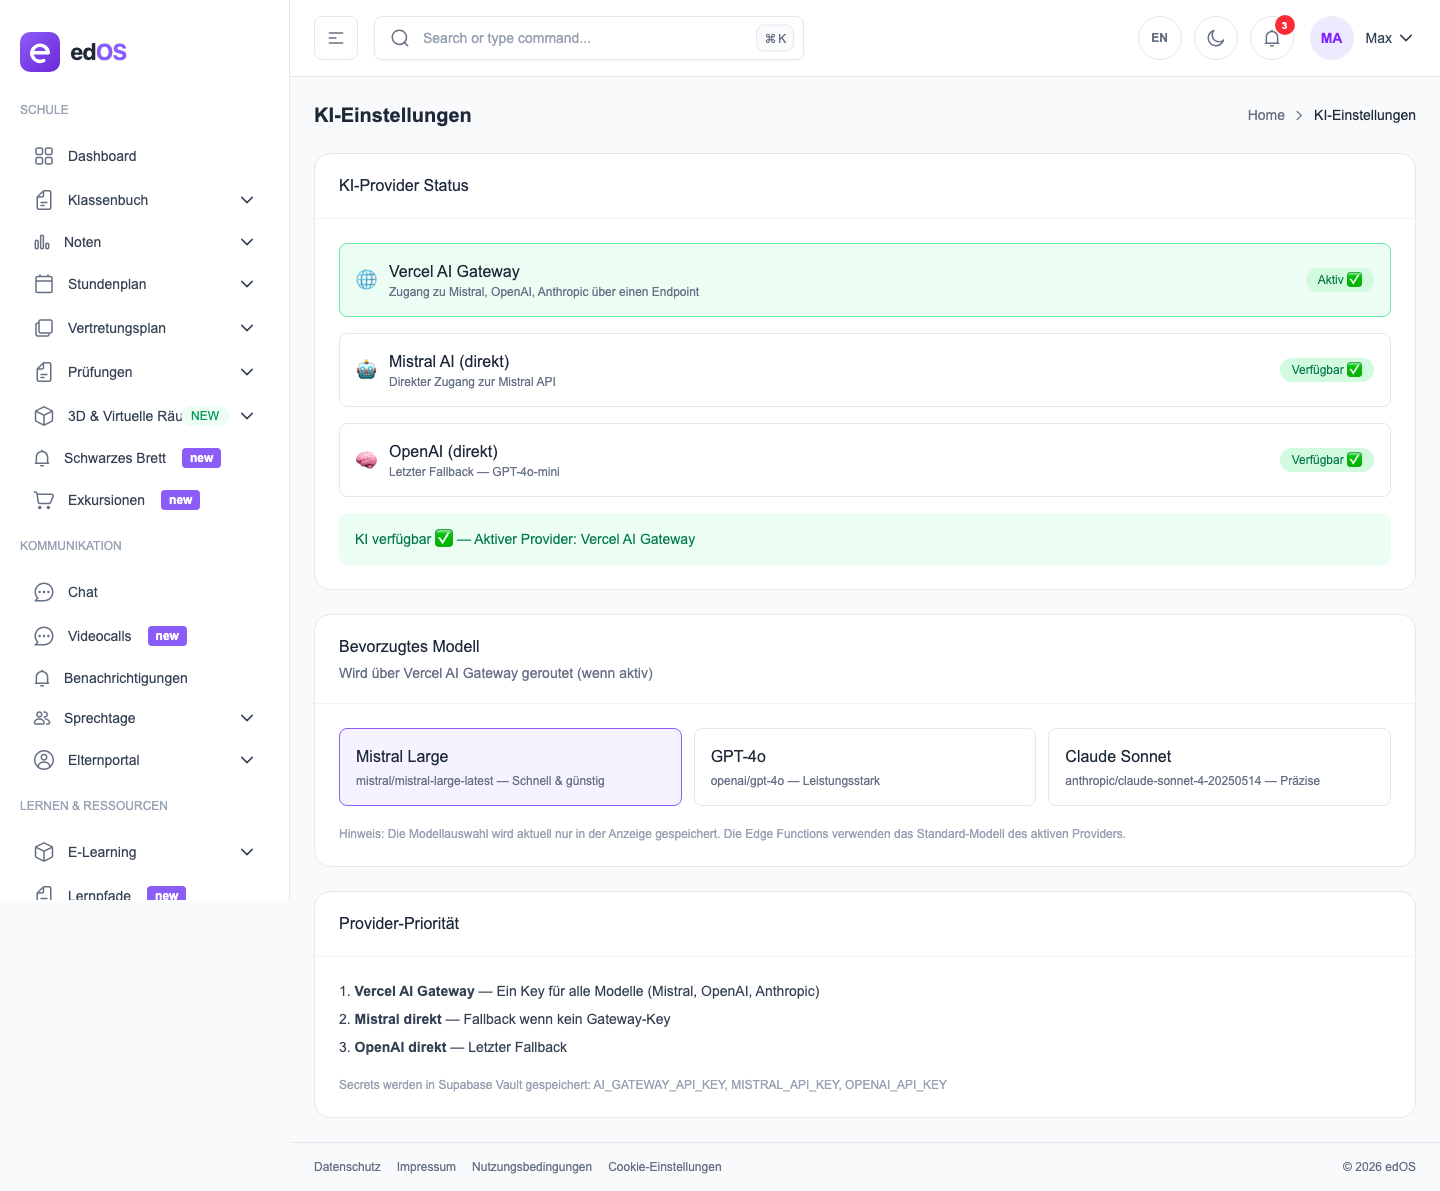Image resolution: width=1440 pixels, height=1191 pixels.
Task: Choose Claude Sonnet model option
Action: click(x=1218, y=767)
